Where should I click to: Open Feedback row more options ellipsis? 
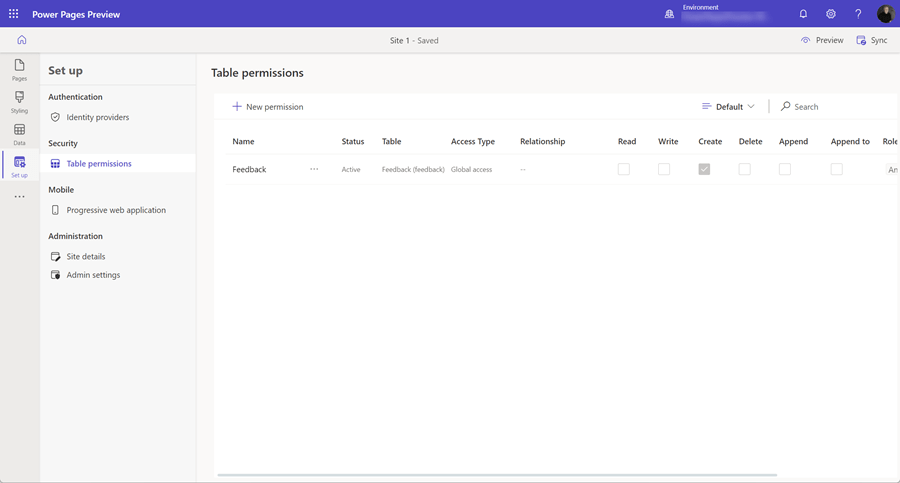tap(314, 170)
